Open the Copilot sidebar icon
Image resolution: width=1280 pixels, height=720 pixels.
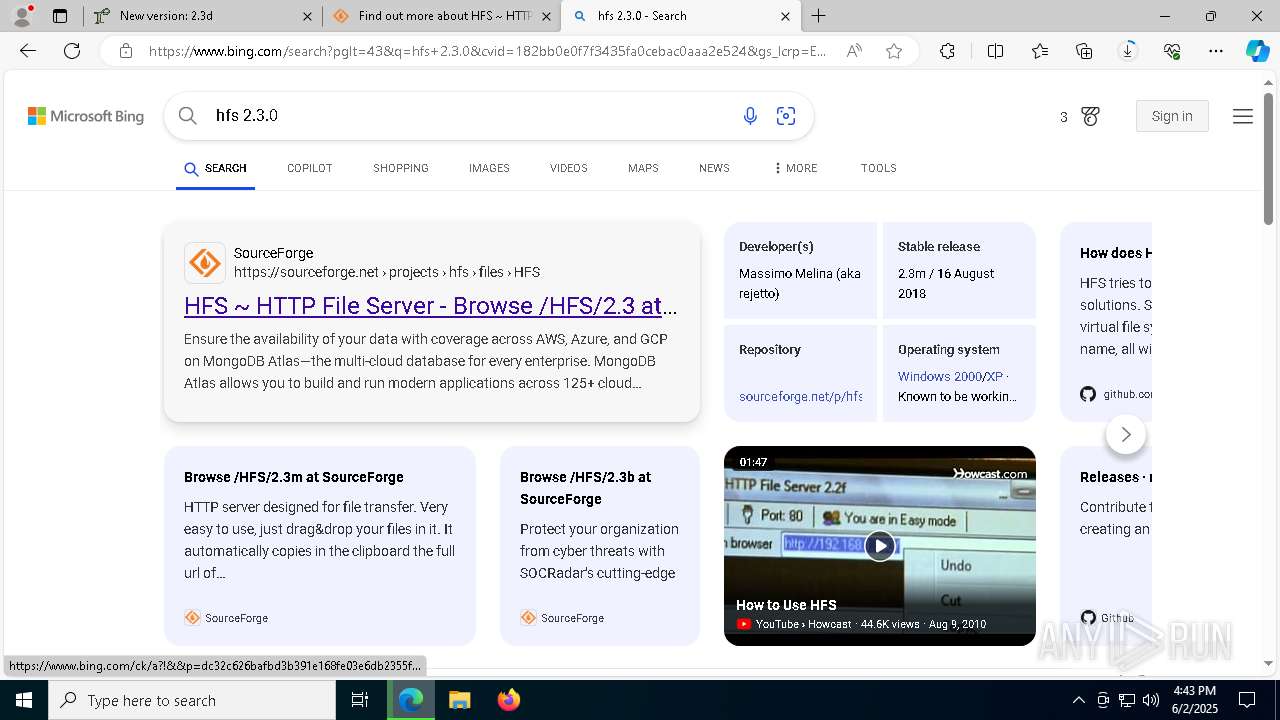coord(1257,51)
